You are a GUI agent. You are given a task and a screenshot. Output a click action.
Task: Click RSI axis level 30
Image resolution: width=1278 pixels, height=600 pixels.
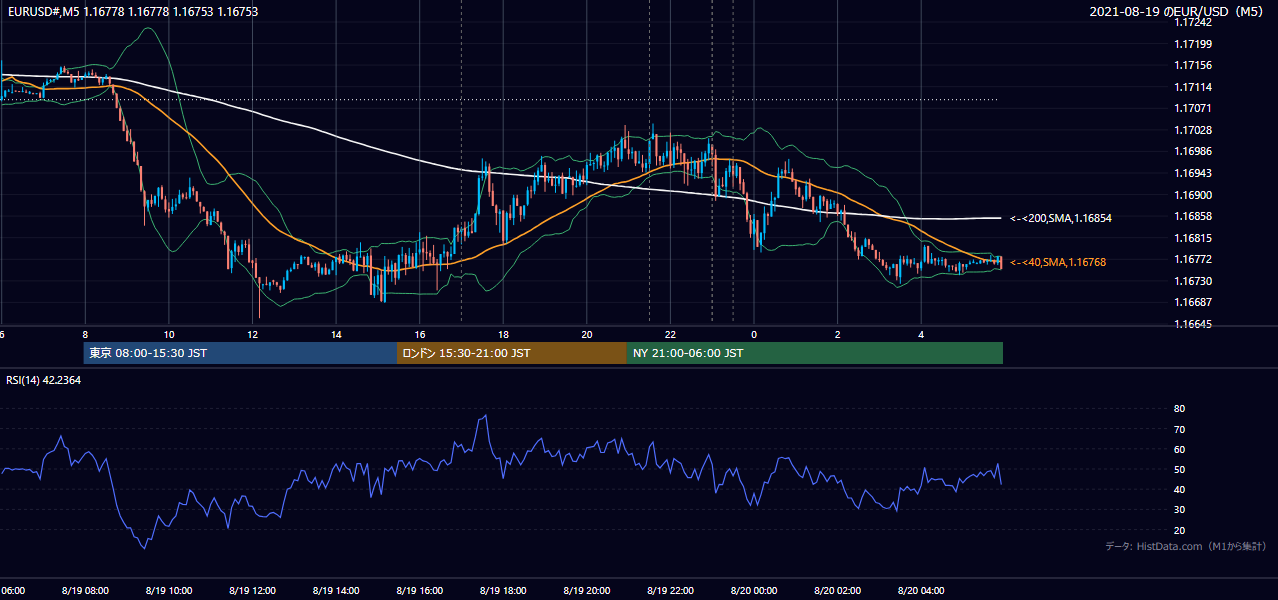(x=1179, y=510)
